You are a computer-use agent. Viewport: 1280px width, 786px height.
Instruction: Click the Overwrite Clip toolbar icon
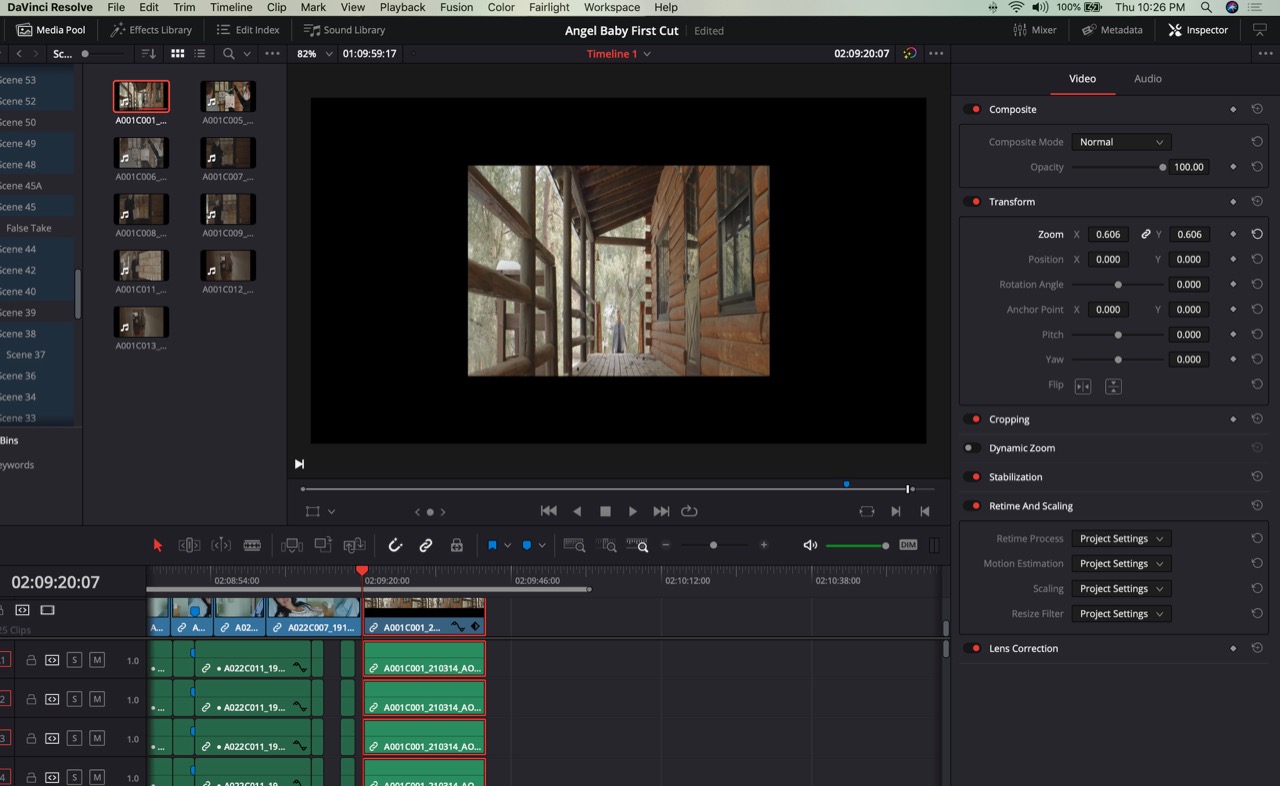tap(323, 545)
